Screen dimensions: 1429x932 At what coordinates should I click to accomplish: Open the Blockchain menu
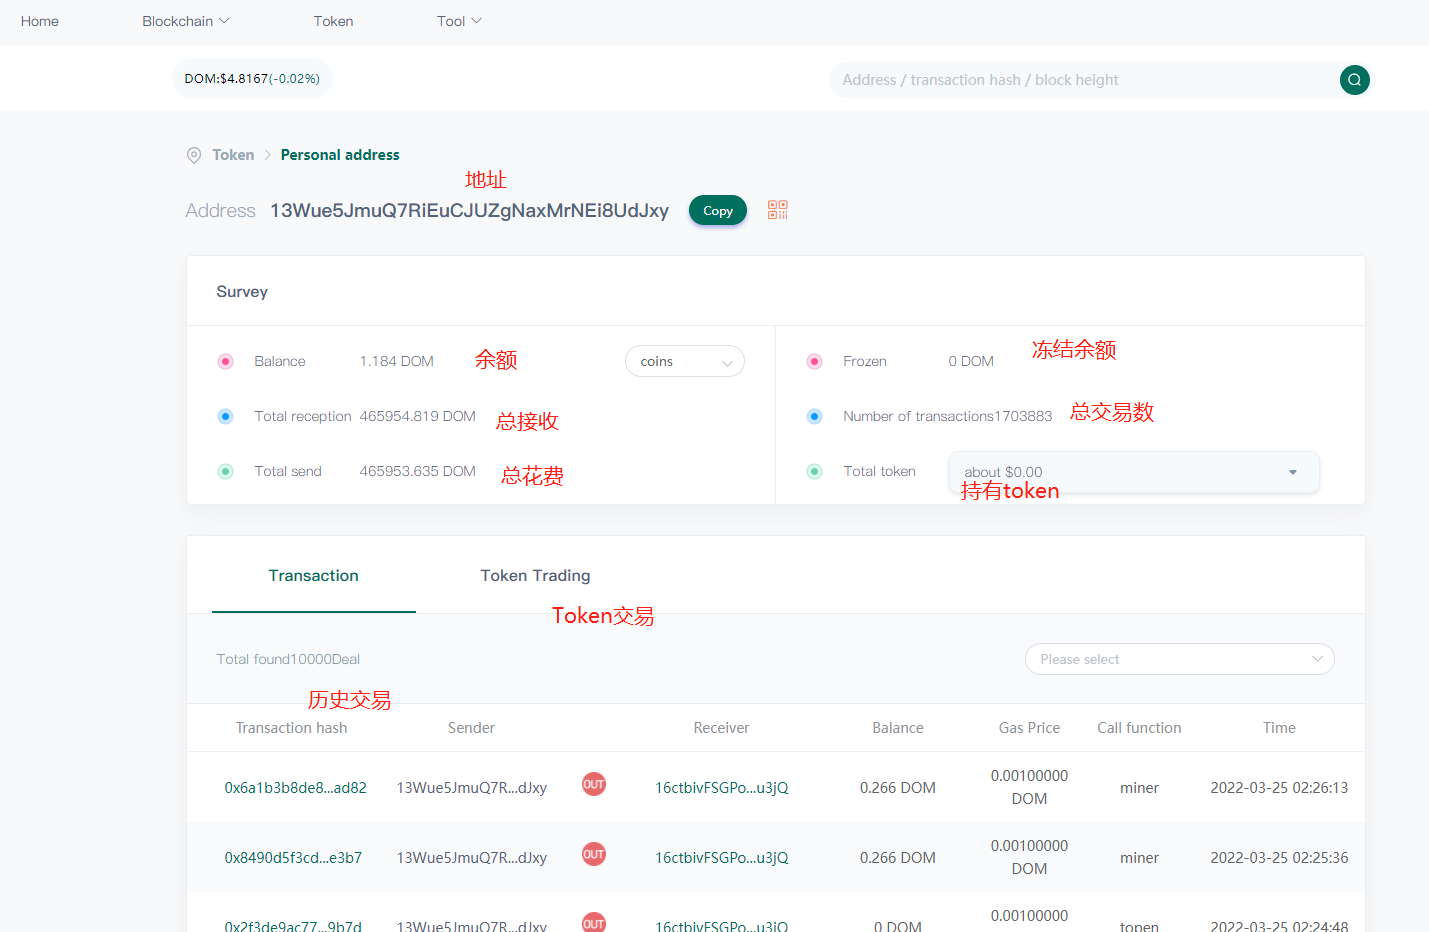pos(185,21)
